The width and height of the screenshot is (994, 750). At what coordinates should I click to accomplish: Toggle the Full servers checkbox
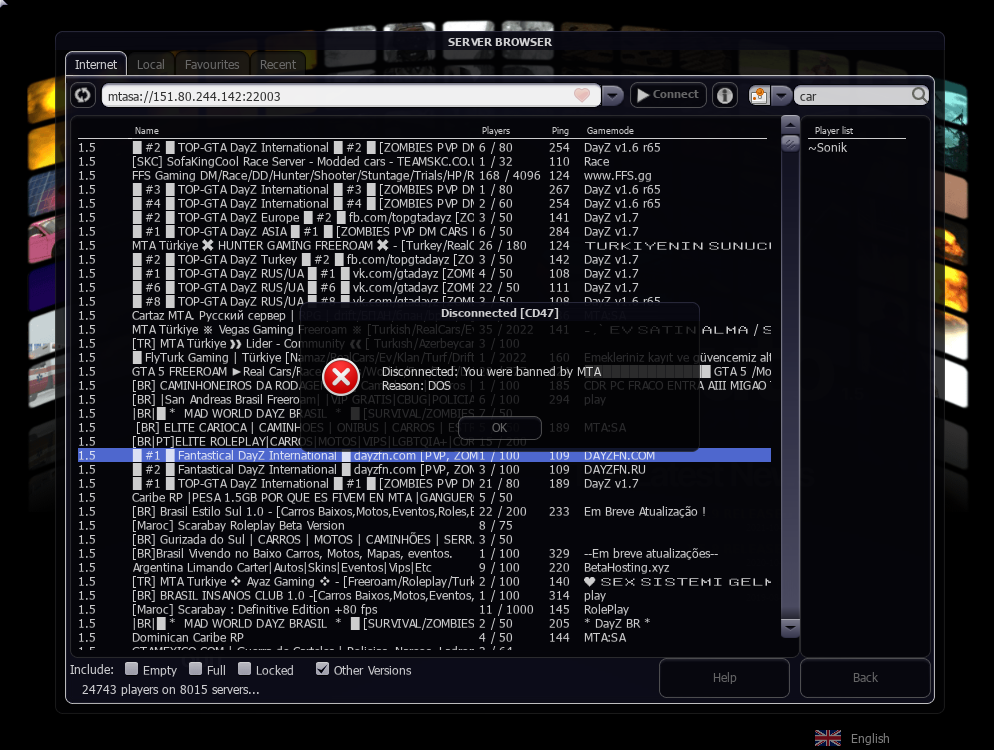196,669
